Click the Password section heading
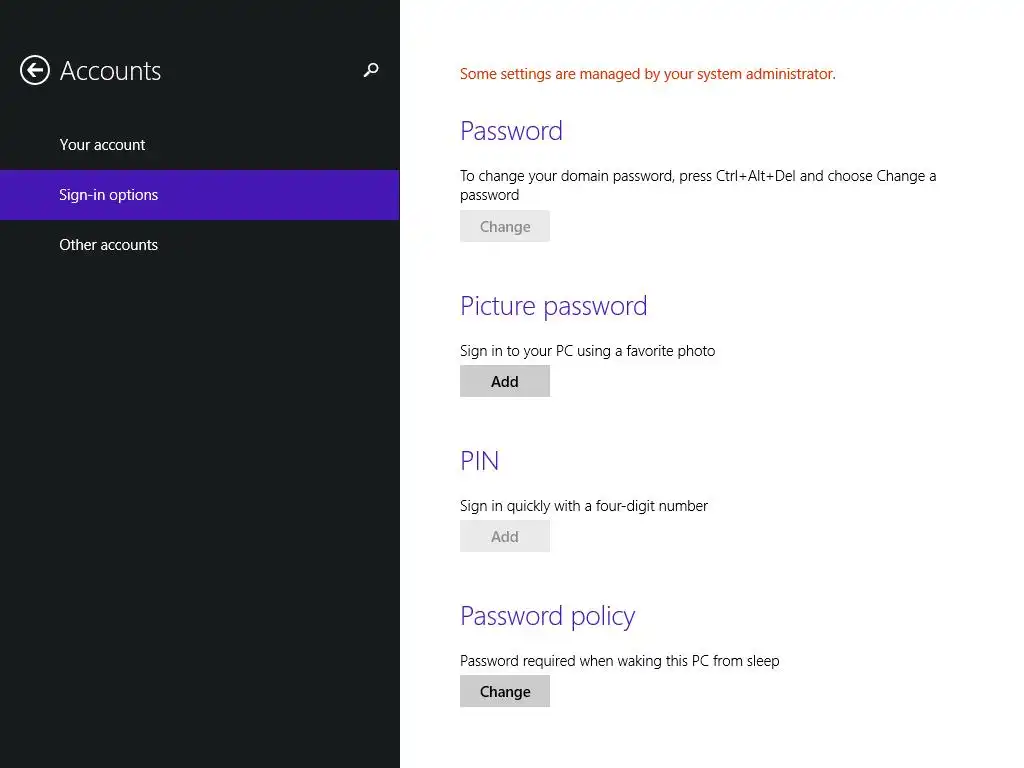This screenshot has width=1024, height=768. (511, 131)
